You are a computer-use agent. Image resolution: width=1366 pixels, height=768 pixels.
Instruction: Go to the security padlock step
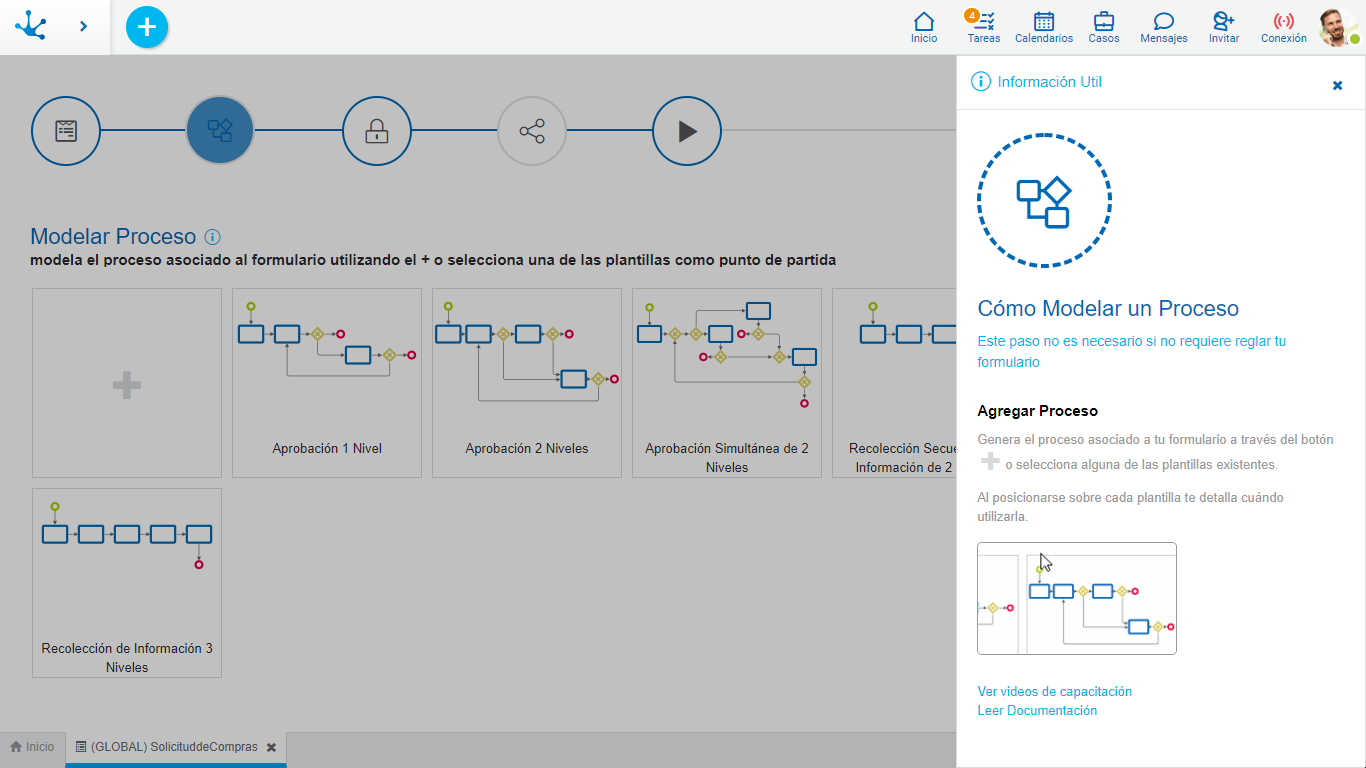click(376, 130)
